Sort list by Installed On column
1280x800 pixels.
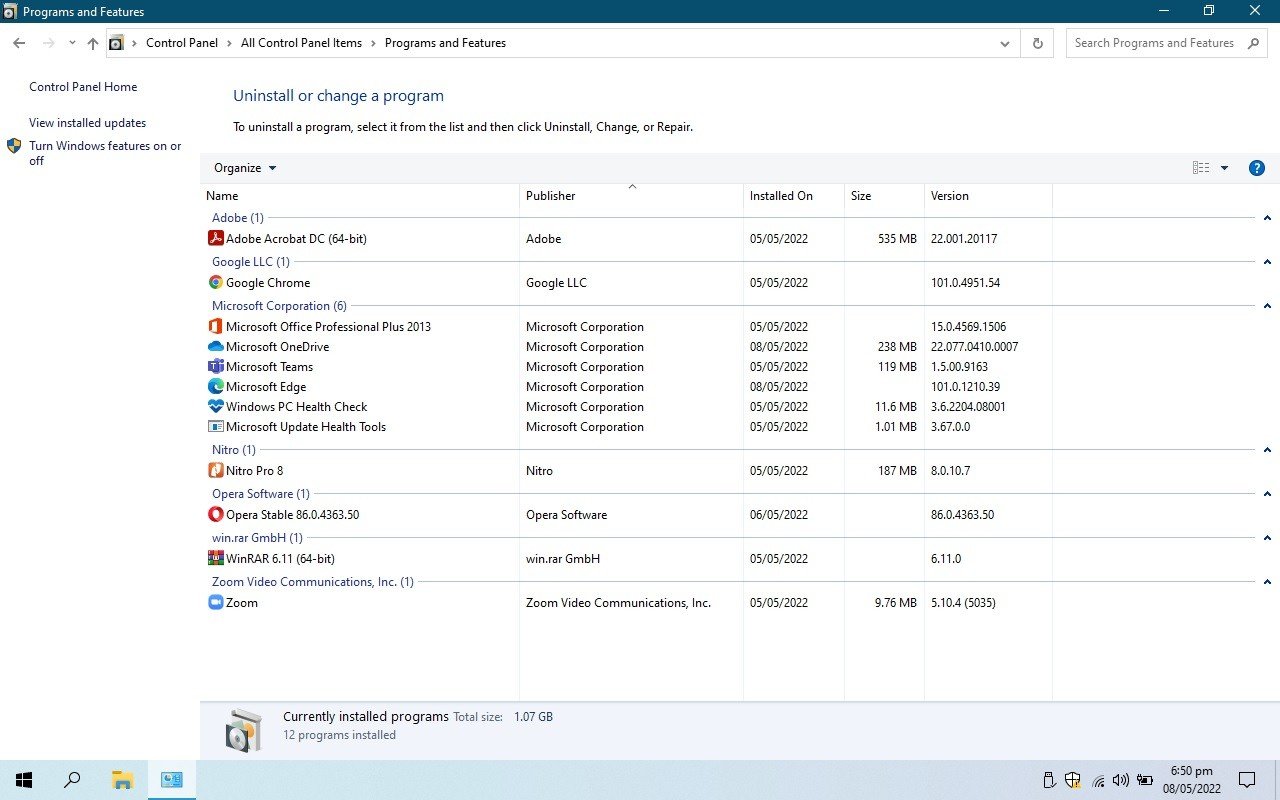tap(781, 196)
